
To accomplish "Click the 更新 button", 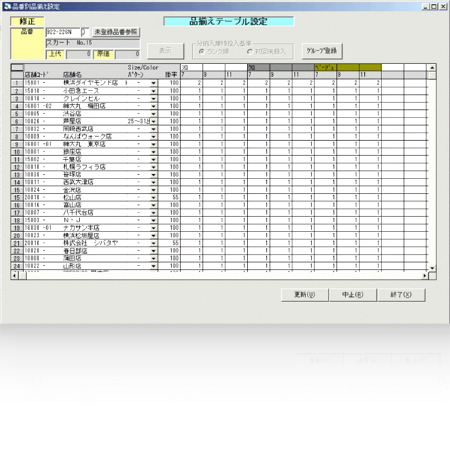I will [x=305, y=295].
